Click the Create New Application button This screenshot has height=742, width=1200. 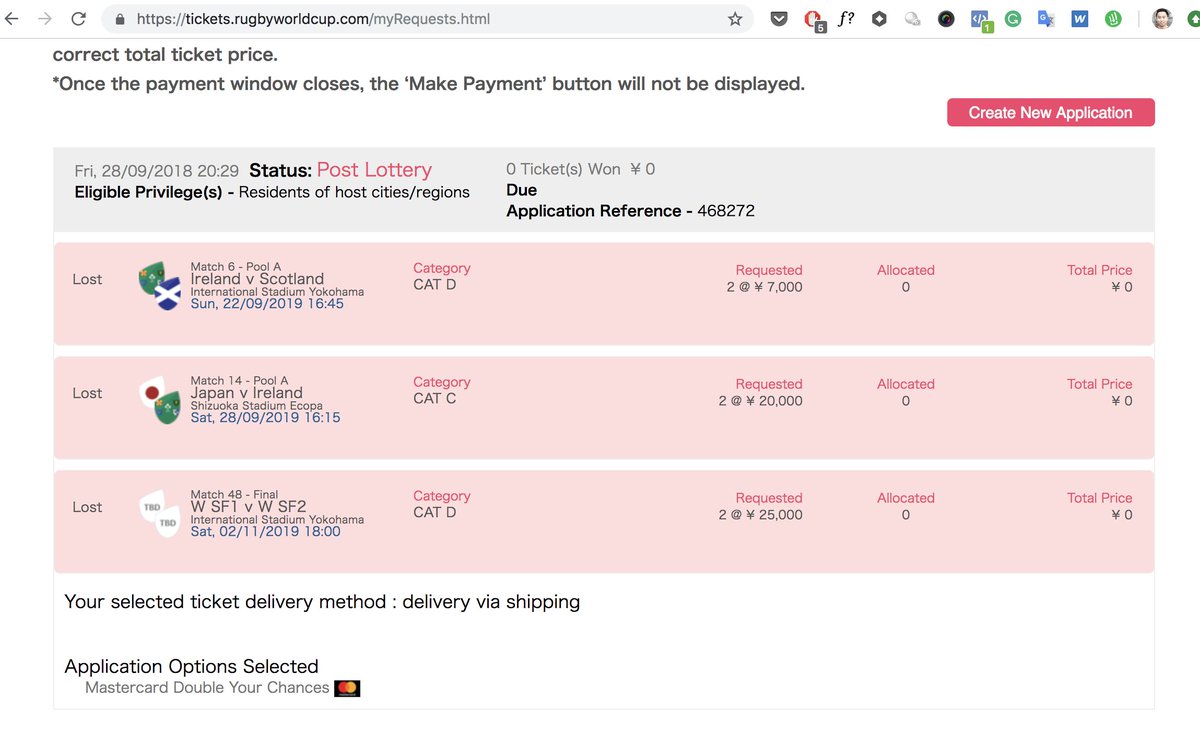point(1051,113)
